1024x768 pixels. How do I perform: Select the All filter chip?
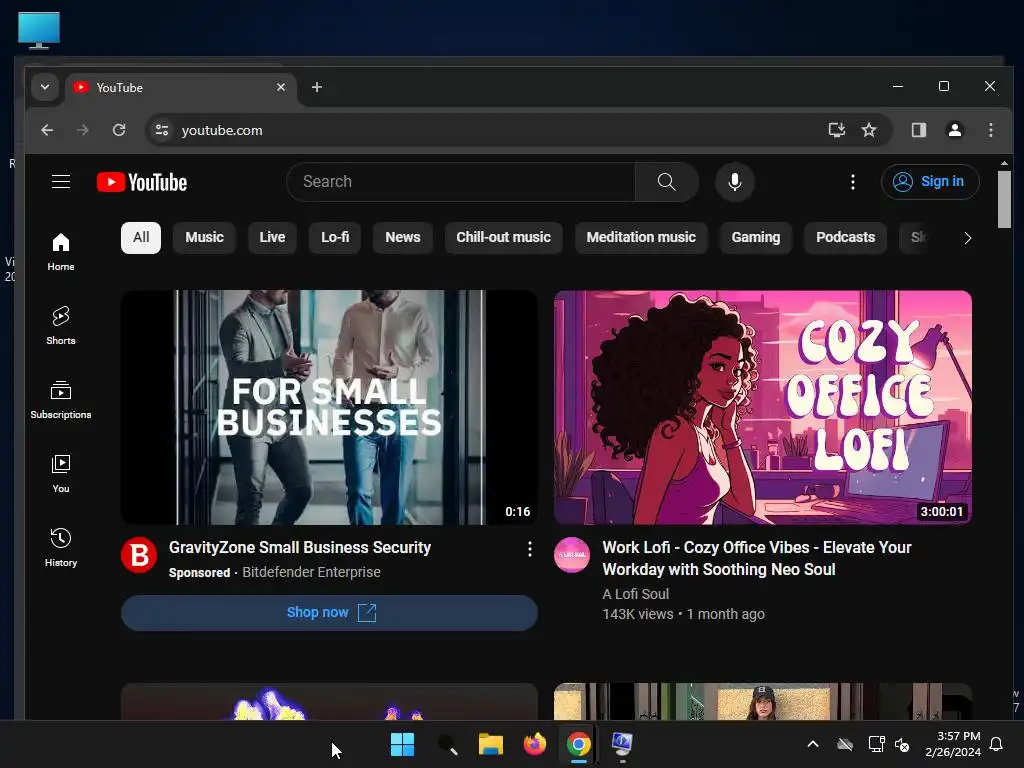(x=141, y=237)
